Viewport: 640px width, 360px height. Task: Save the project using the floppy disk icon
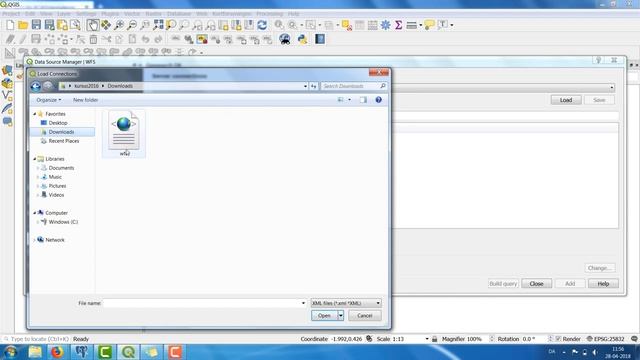36,25
